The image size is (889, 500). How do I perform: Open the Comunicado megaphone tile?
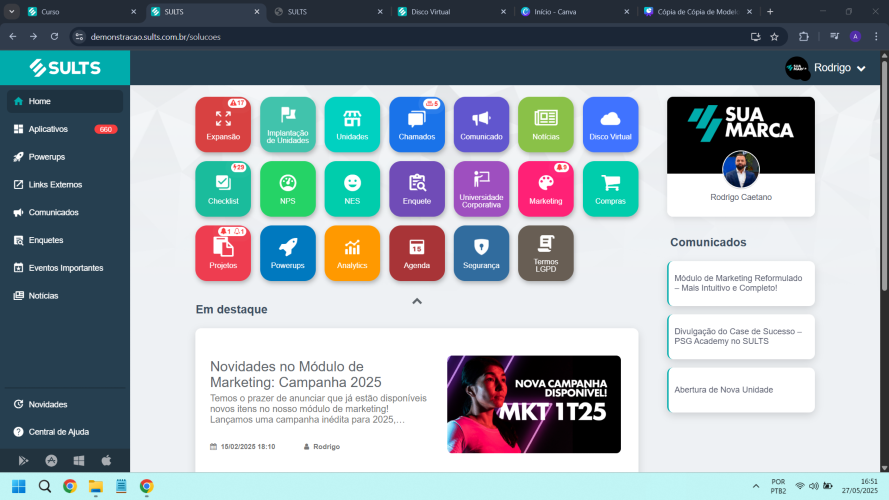tap(481, 124)
